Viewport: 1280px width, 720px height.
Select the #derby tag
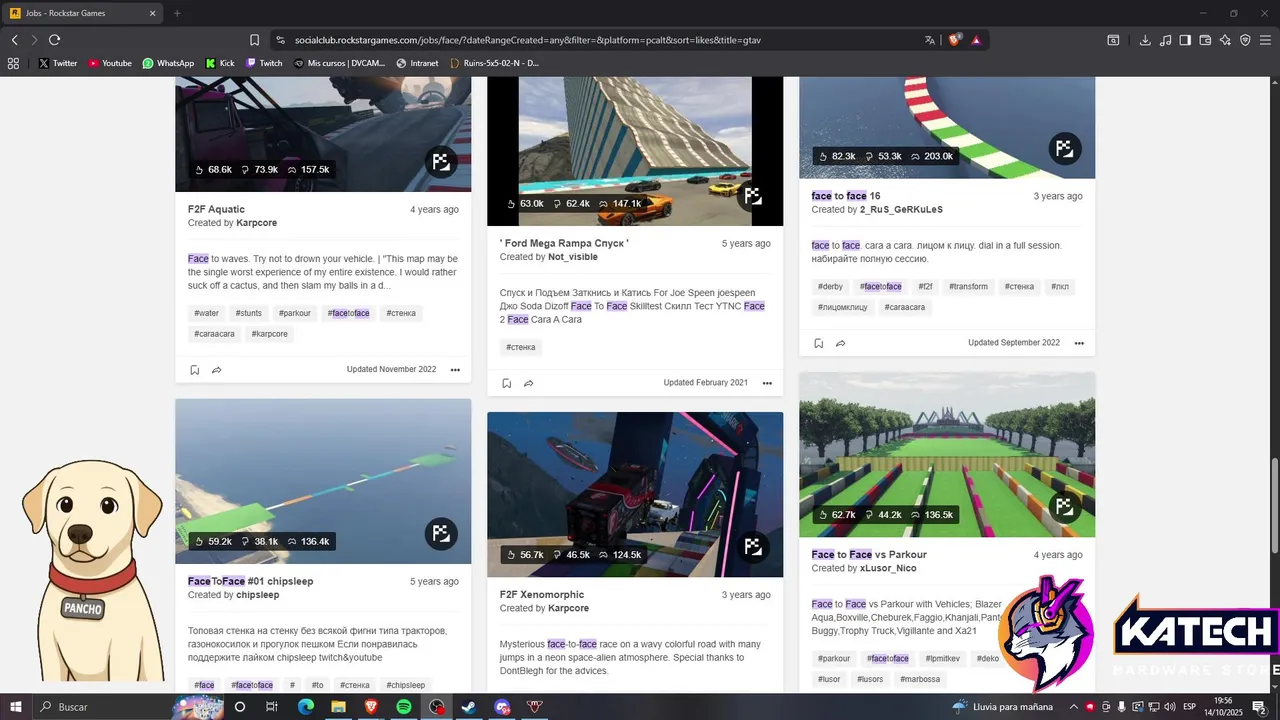[830, 287]
